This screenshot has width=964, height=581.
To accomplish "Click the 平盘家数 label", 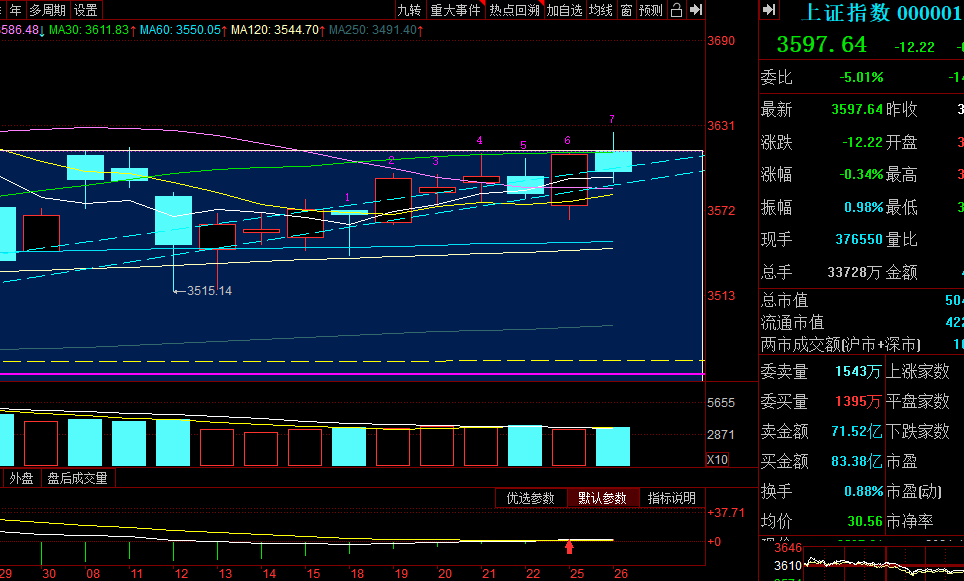I will (x=918, y=401).
